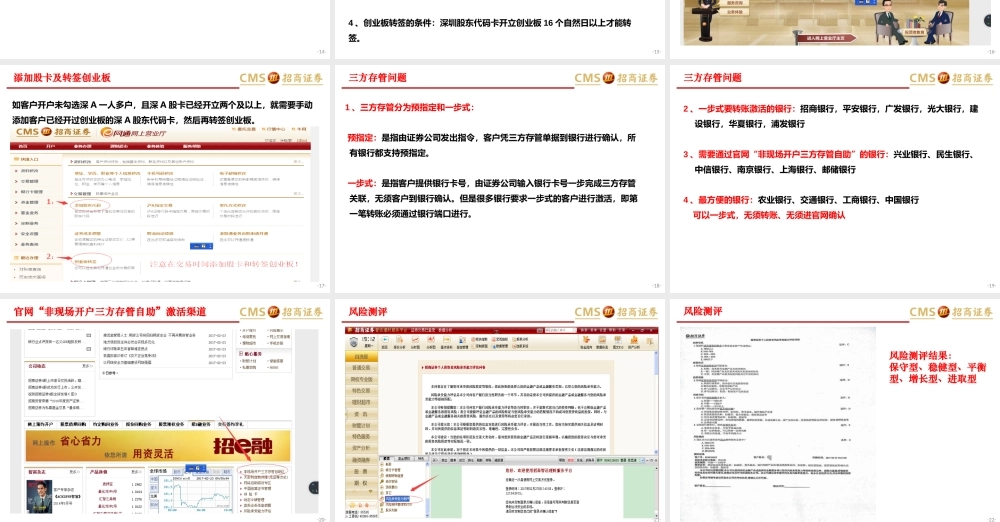Select slide about 创业板转签的条件

[499, 29]
